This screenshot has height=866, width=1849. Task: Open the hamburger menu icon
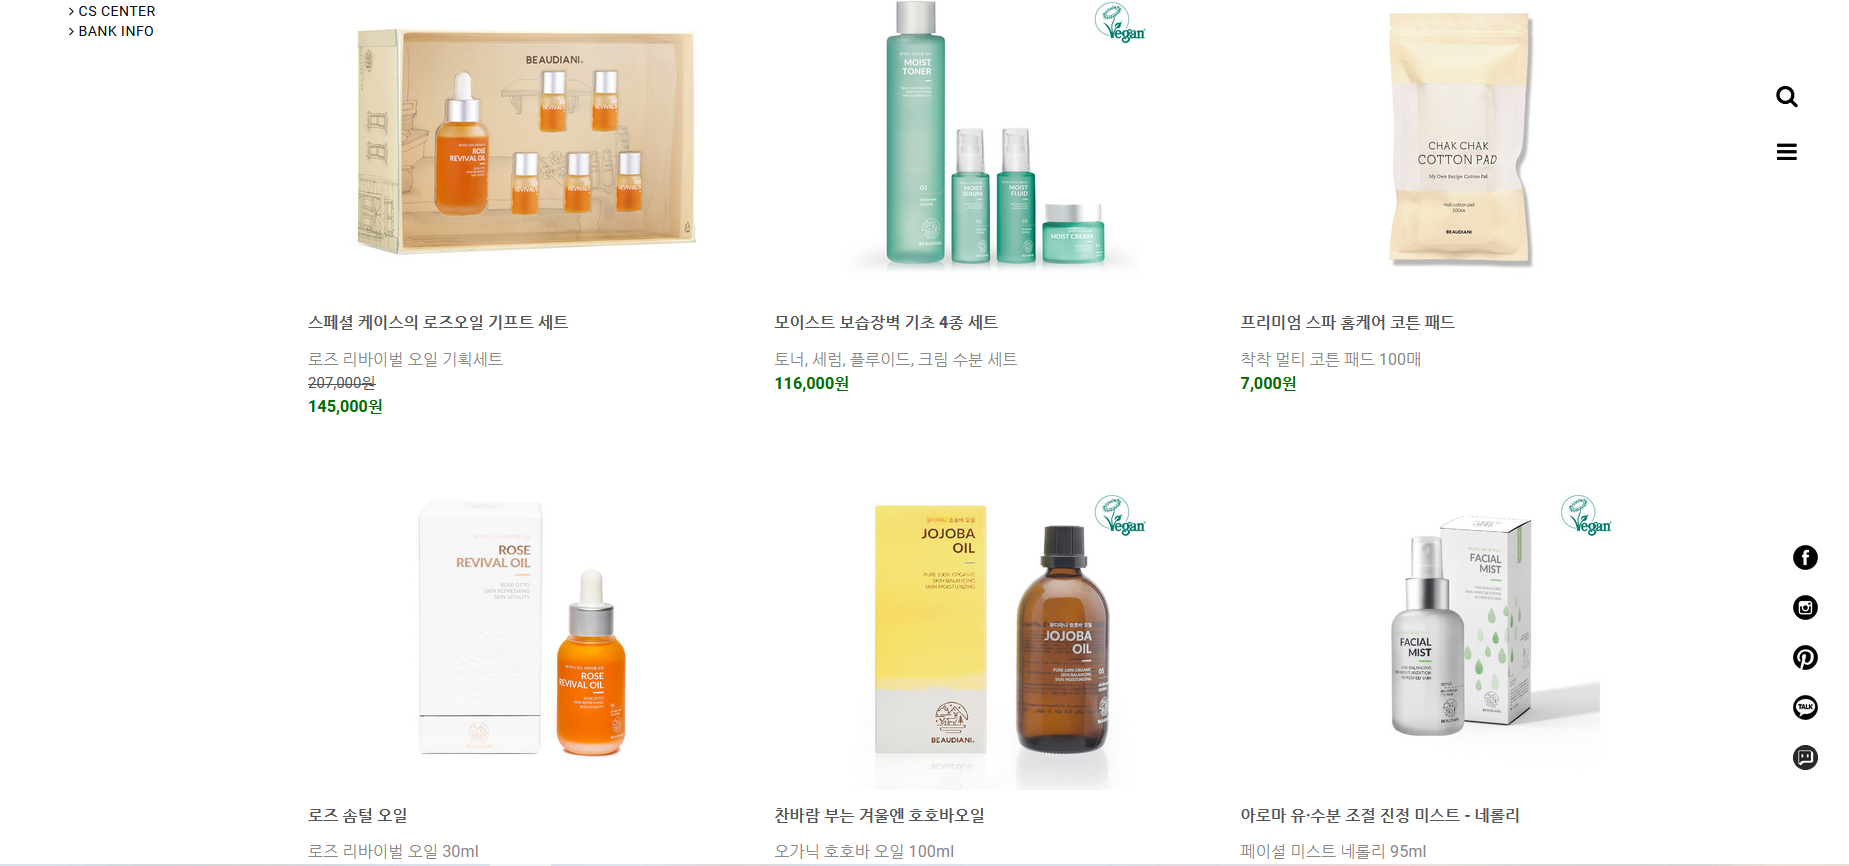[x=1786, y=152]
